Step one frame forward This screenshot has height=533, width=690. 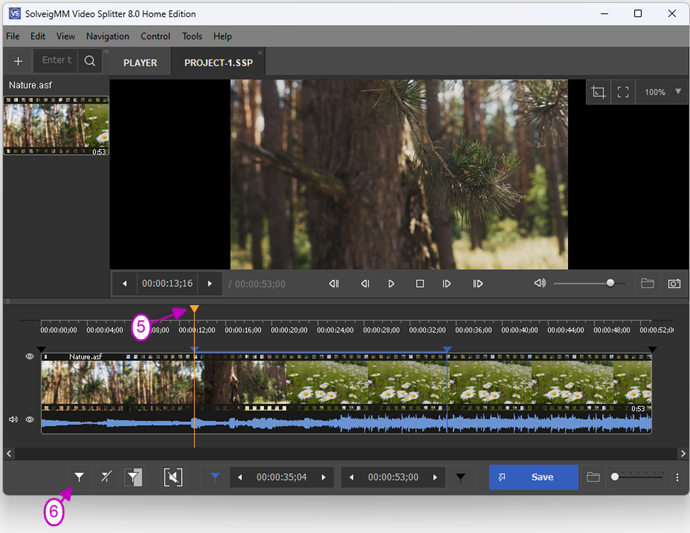click(x=447, y=284)
